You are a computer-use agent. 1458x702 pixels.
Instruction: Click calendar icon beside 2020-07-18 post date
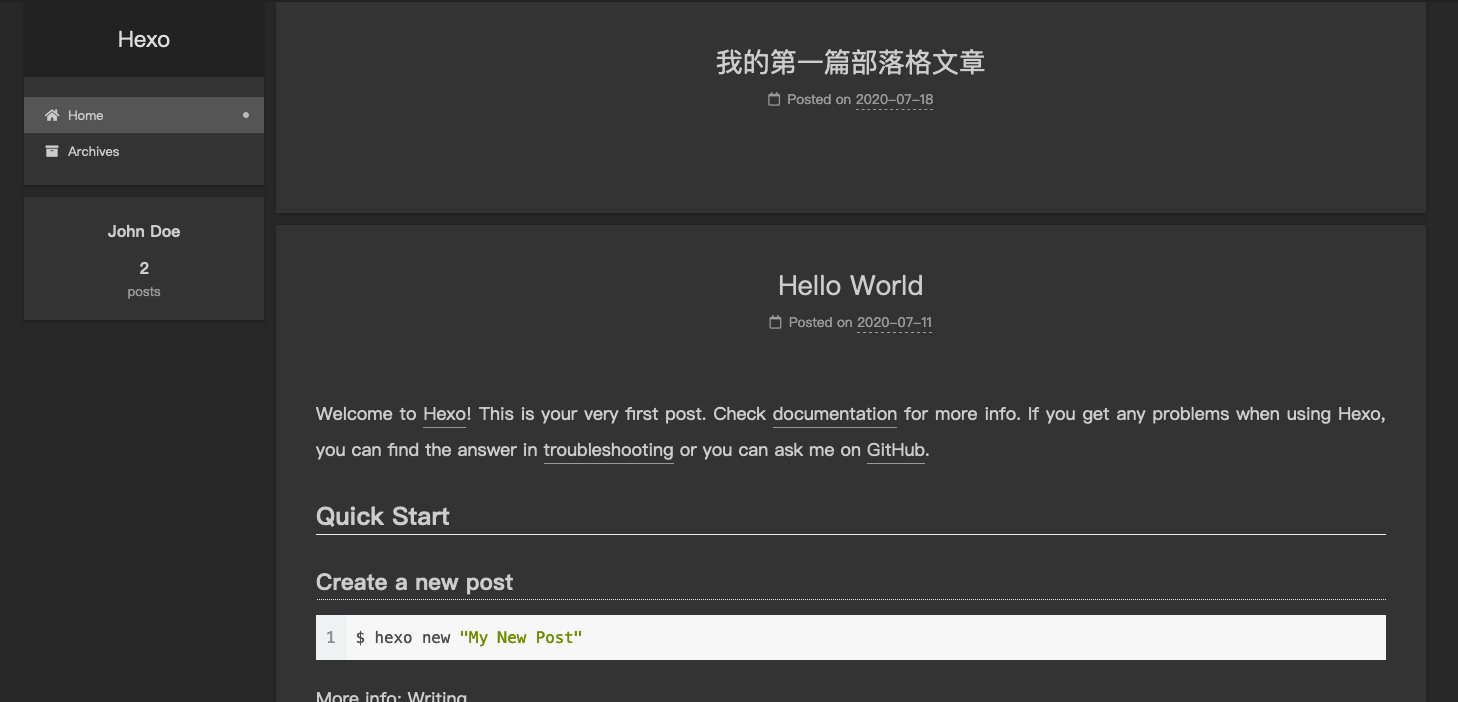(x=774, y=100)
